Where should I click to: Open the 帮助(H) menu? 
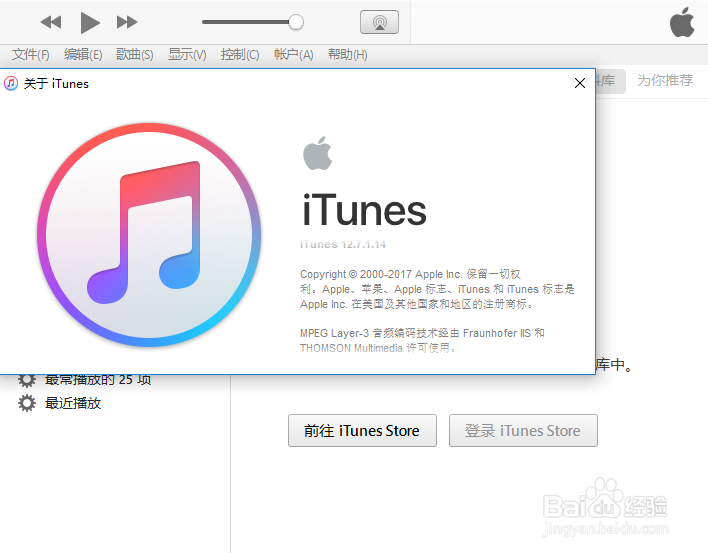347,55
